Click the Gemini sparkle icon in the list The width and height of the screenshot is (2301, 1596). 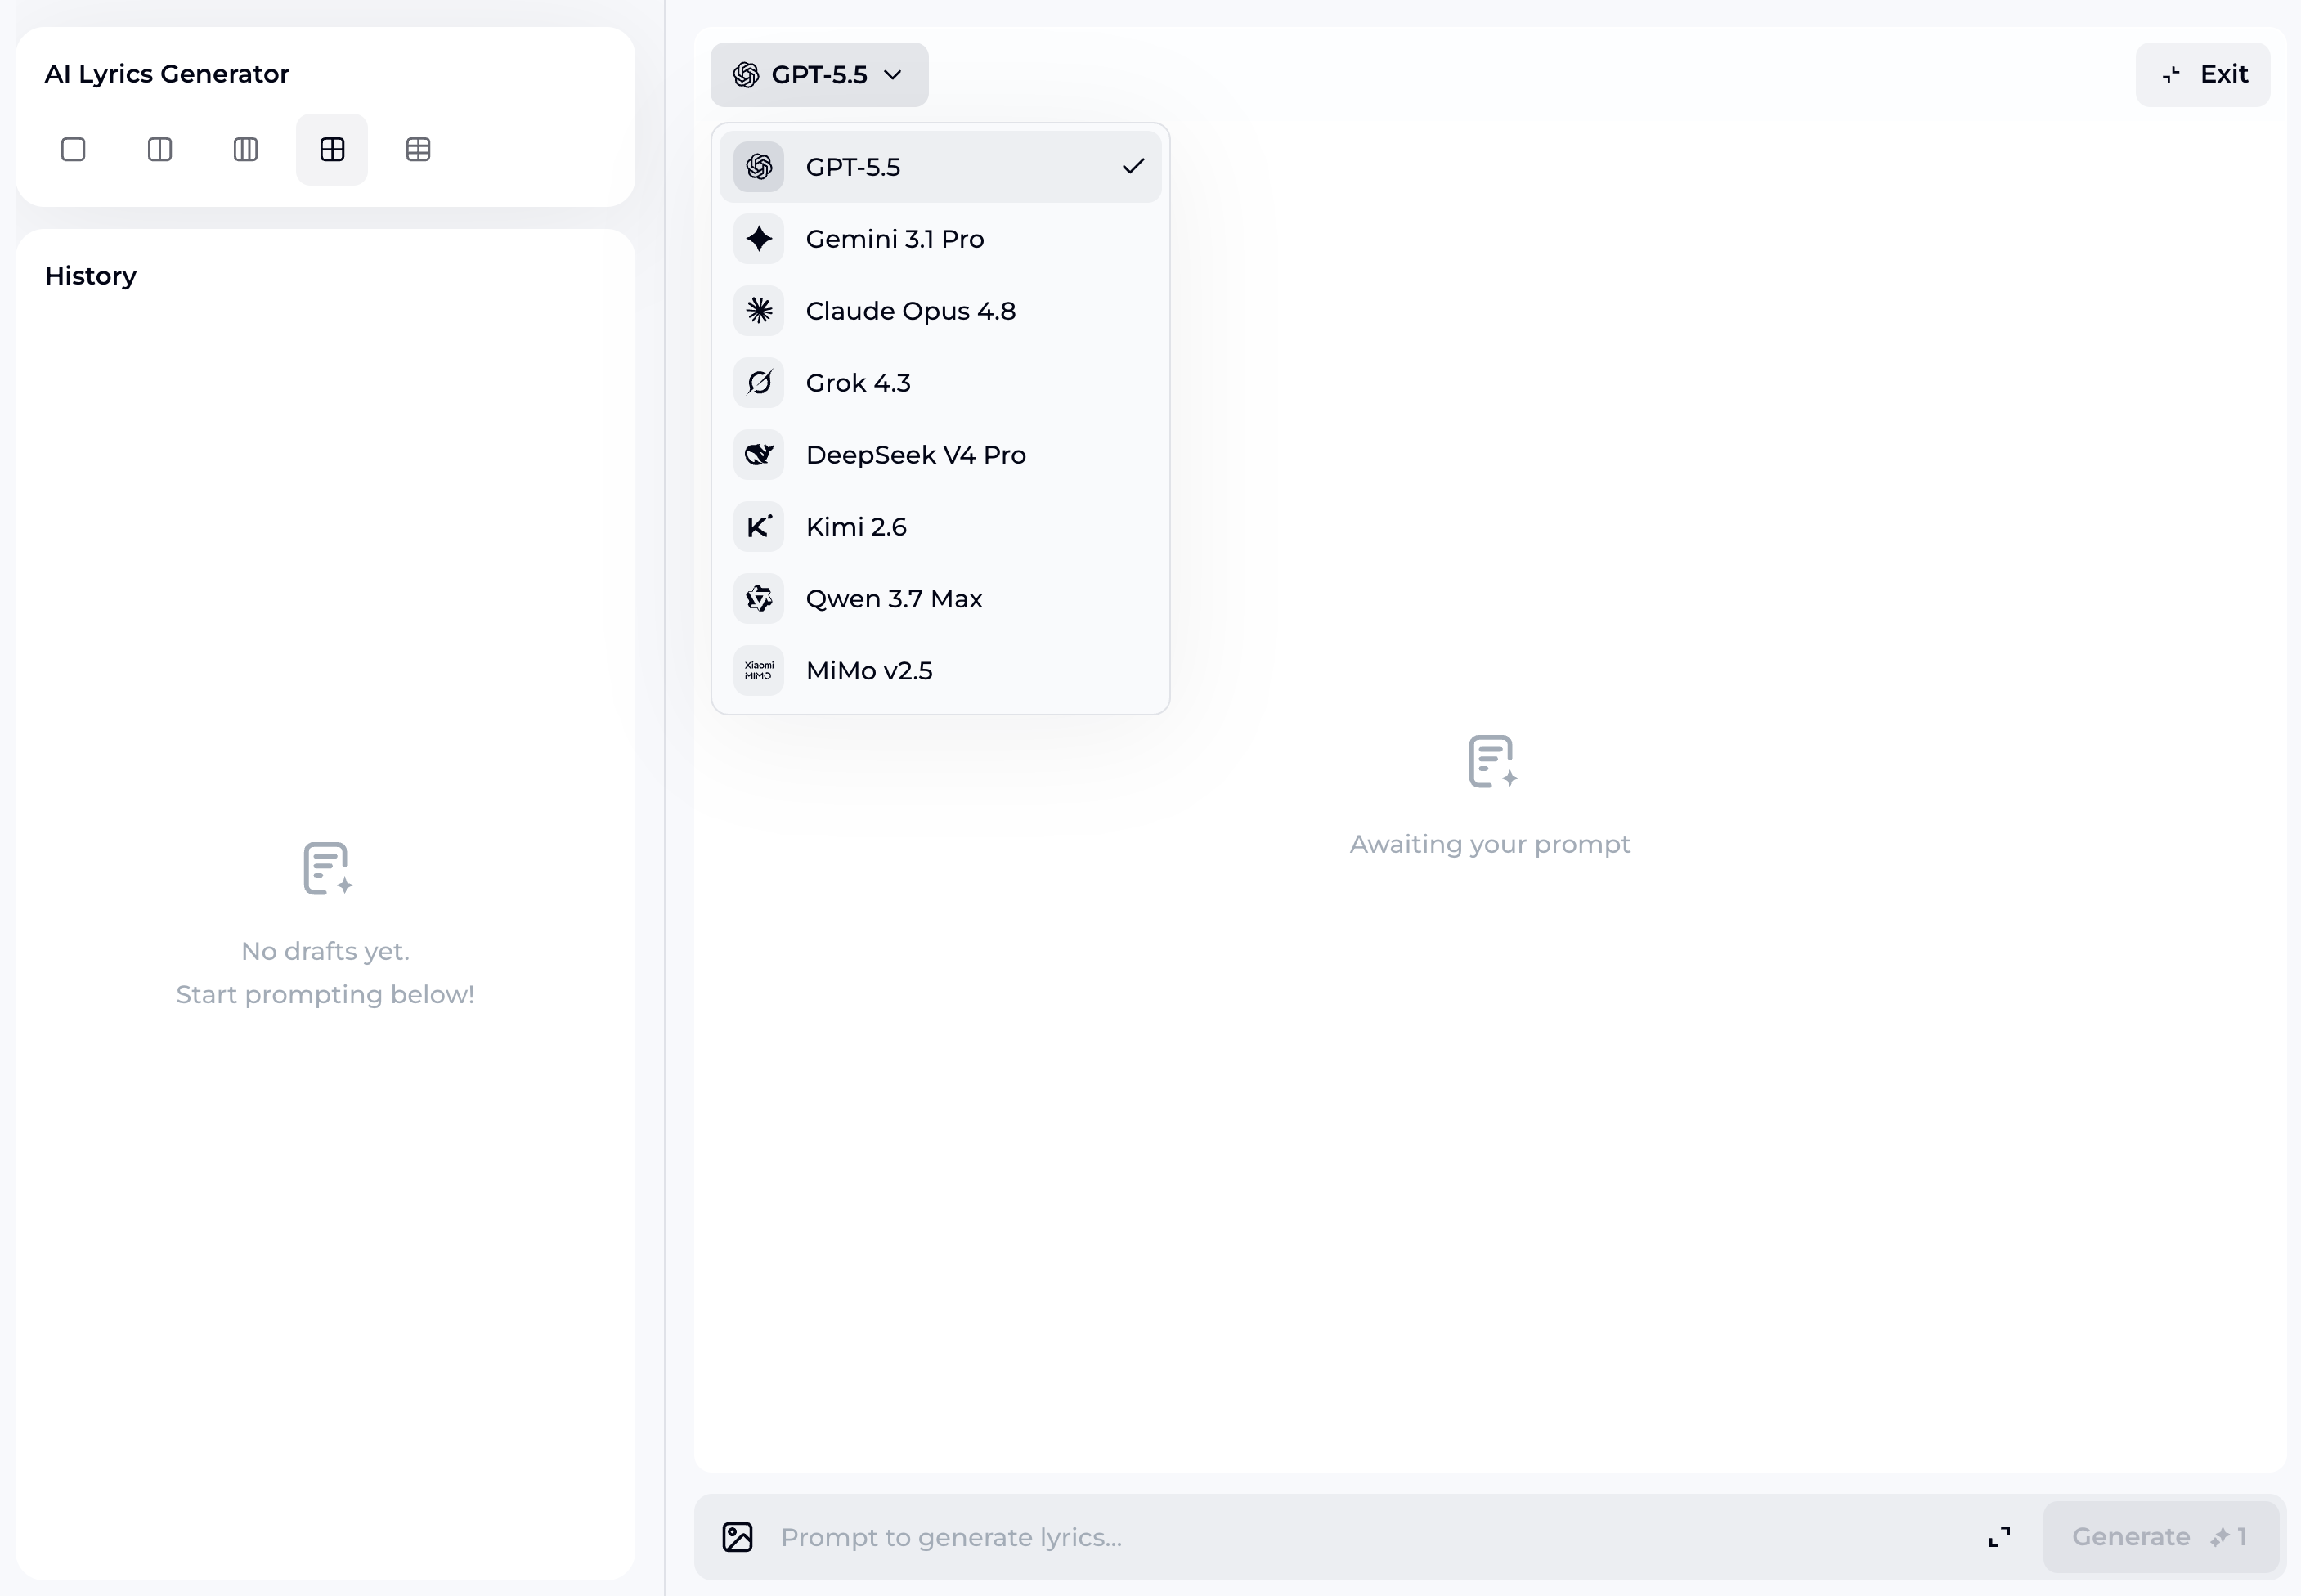coord(759,239)
